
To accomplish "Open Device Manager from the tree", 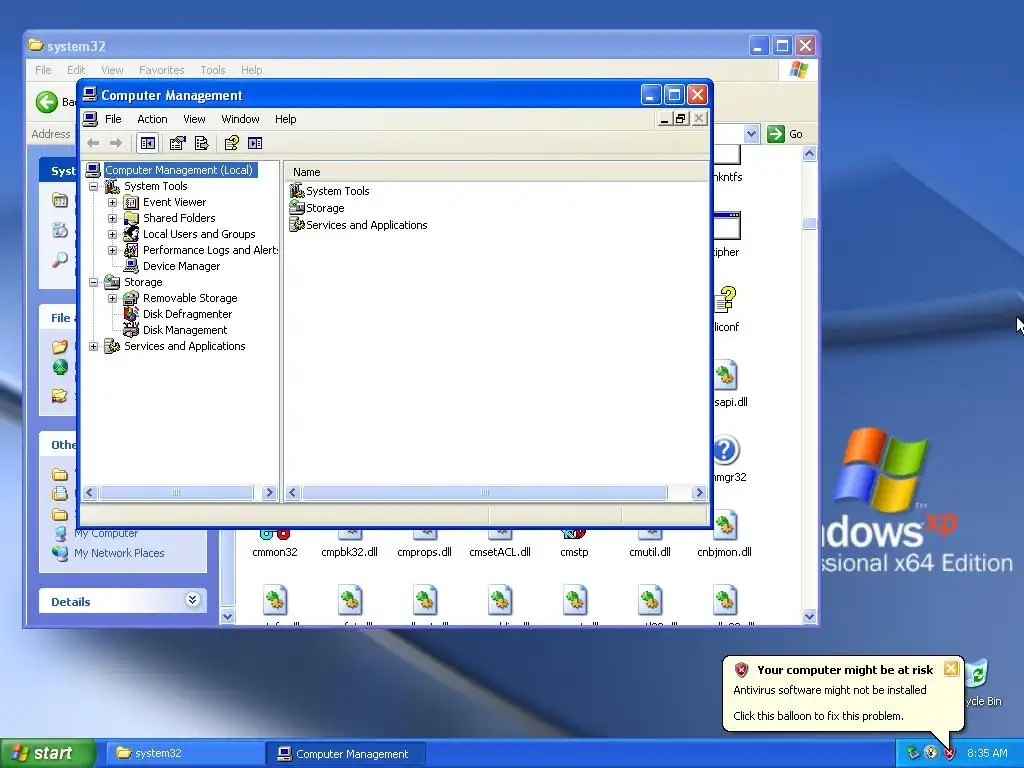I will pyautogui.click(x=182, y=266).
